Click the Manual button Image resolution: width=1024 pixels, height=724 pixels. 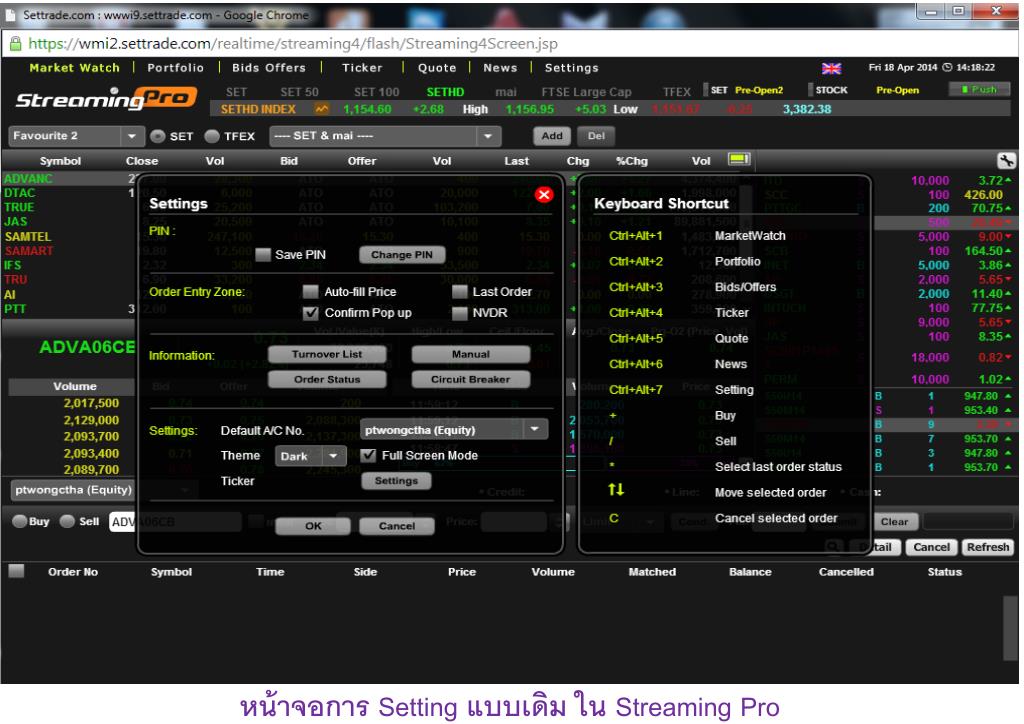470,354
